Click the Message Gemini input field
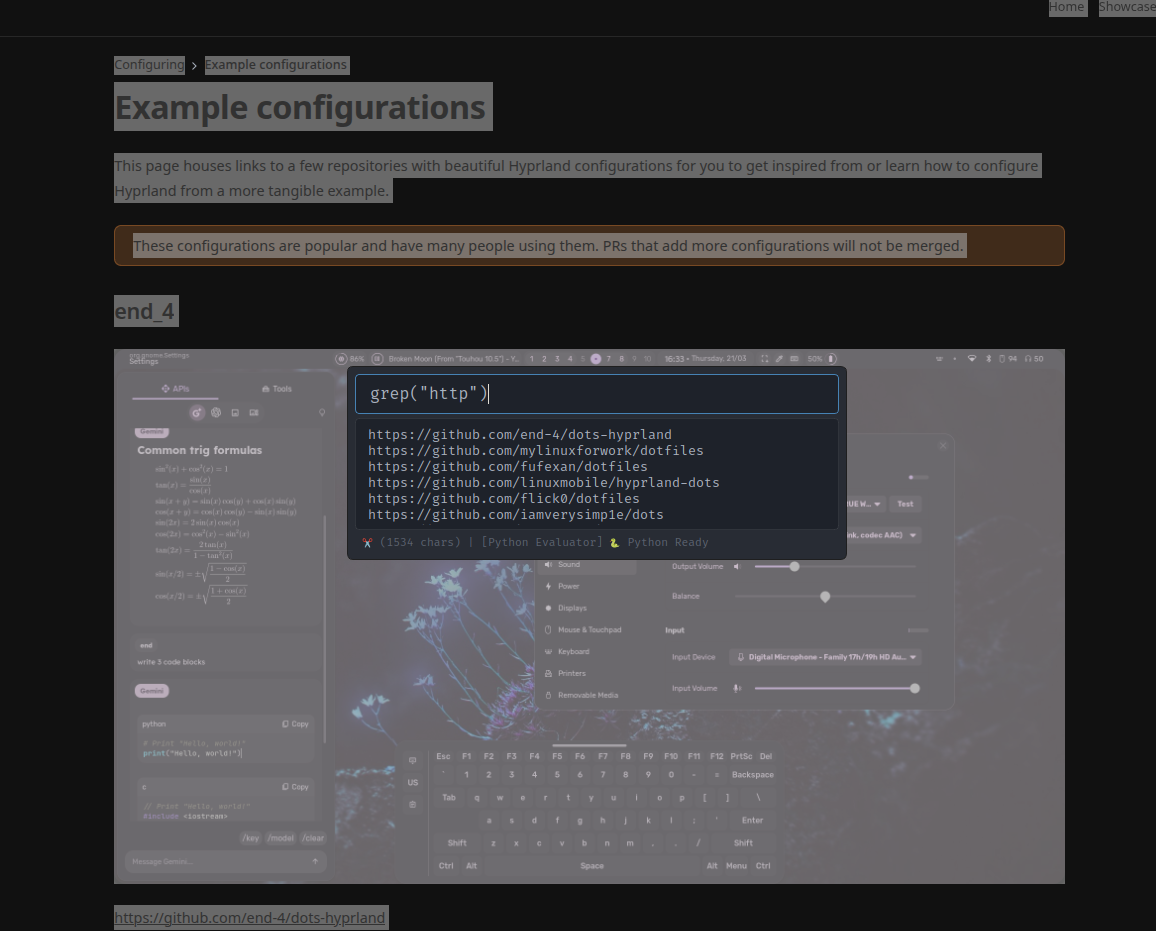The height and width of the screenshot is (931, 1156). pos(226,861)
